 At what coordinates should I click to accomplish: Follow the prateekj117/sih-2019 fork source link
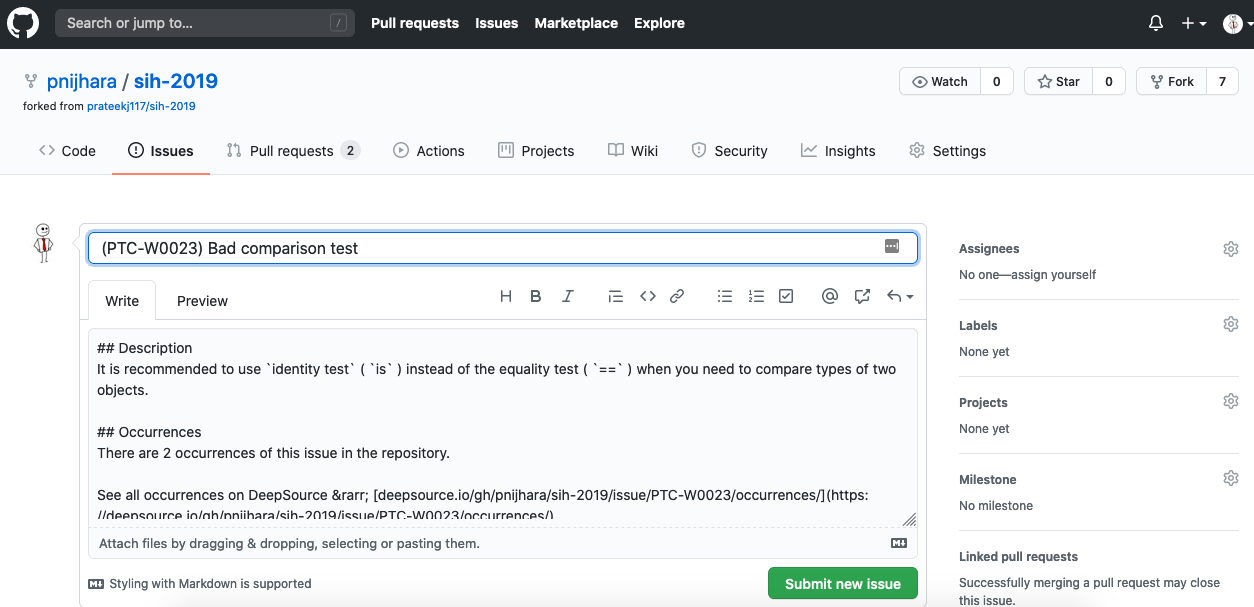click(140, 106)
